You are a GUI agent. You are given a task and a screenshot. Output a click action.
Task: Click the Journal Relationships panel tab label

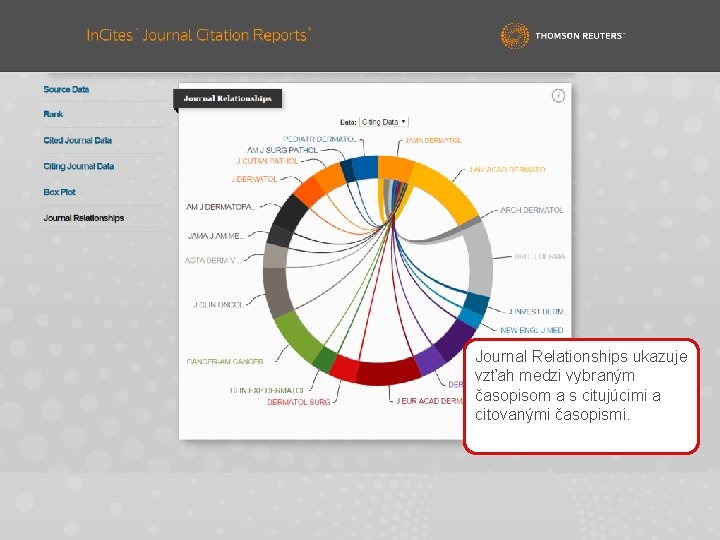(227, 99)
